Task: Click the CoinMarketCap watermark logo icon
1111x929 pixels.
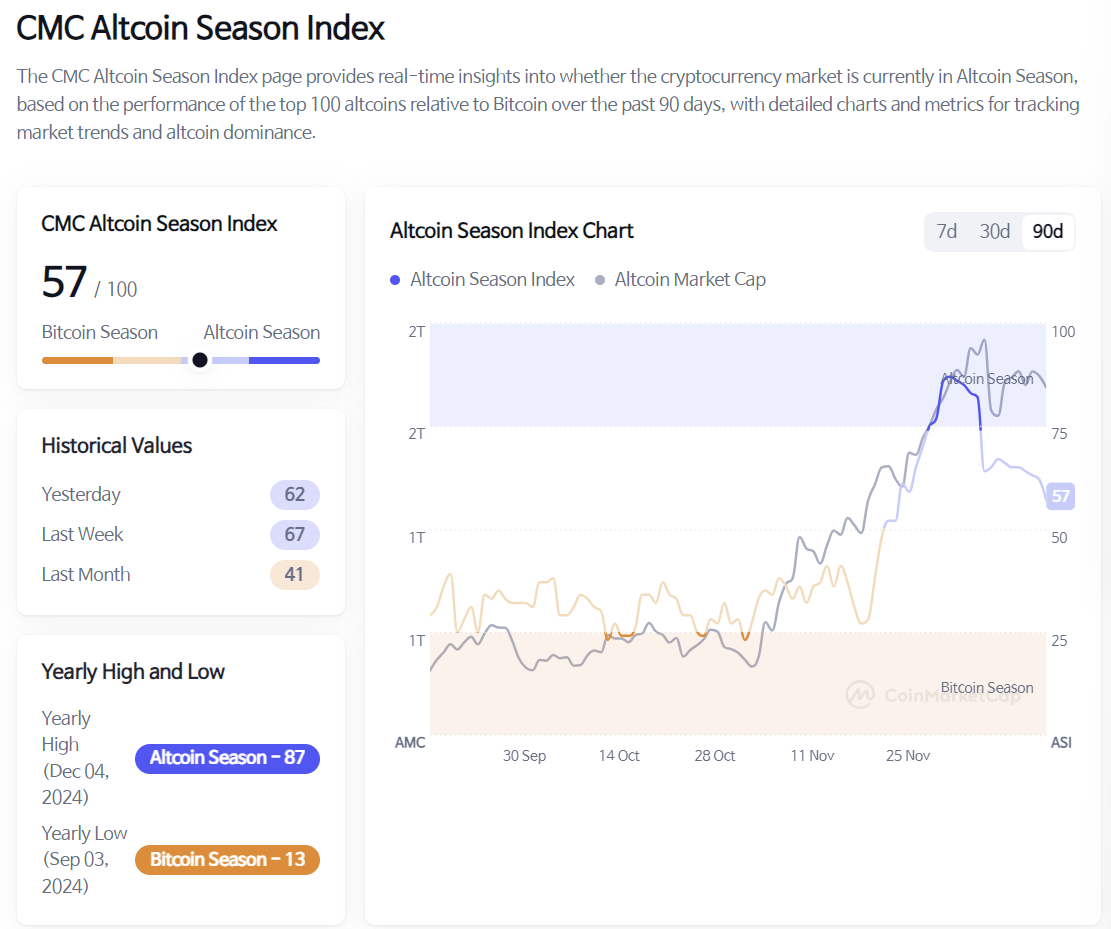Action: point(860,695)
